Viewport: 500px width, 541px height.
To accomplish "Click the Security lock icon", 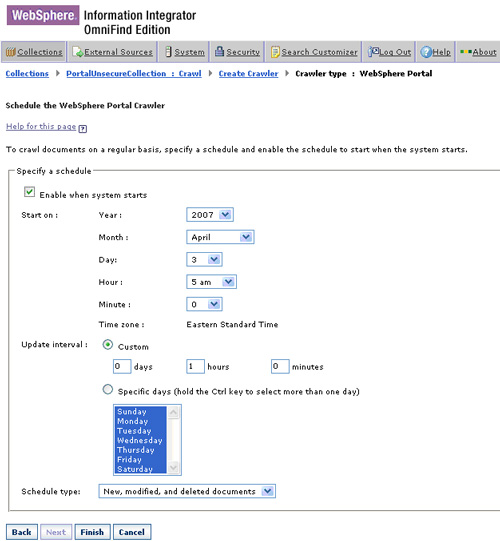I will [219, 51].
